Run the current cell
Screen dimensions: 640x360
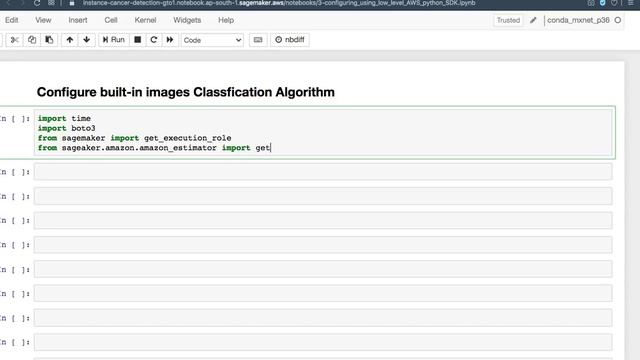[x=113, y=40]
